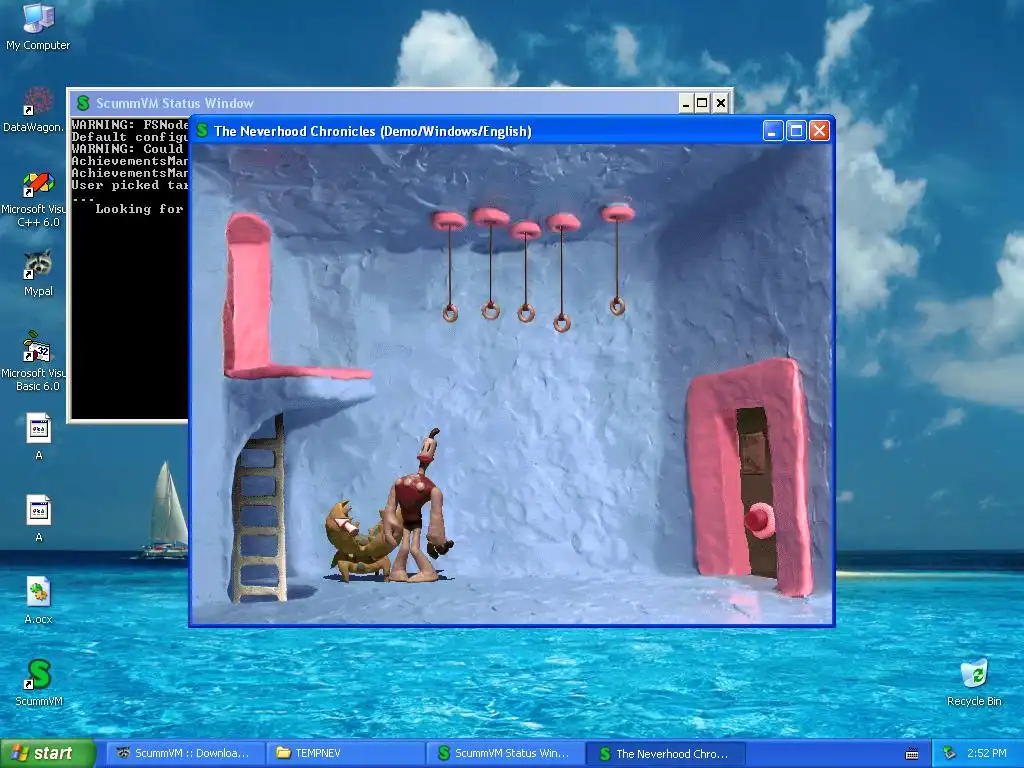This screenshot has width=1024, height=768.
Task: Switch to TEMPNEV folder taskbar button
Action: 346,753
